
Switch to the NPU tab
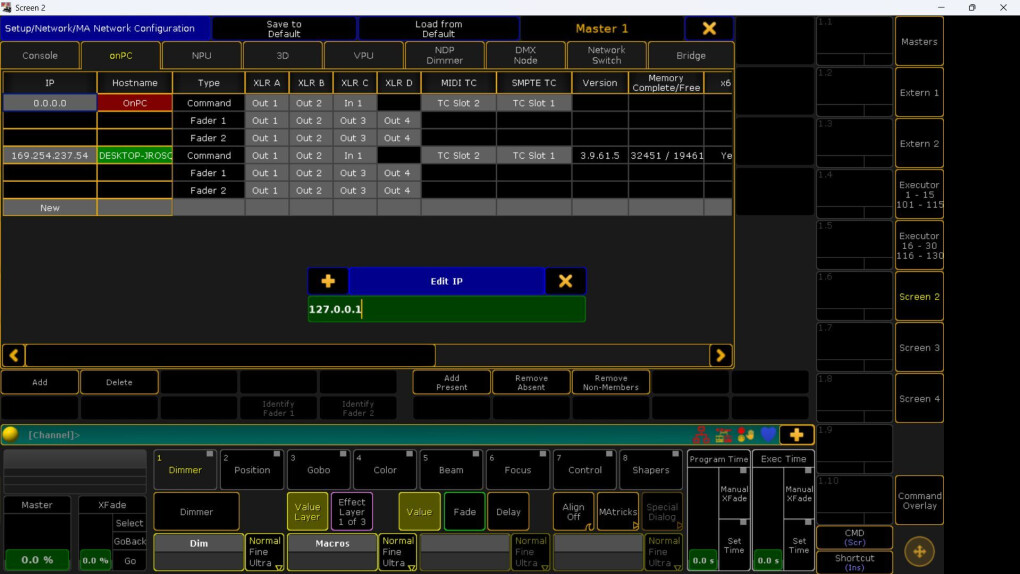click(202, 55)
